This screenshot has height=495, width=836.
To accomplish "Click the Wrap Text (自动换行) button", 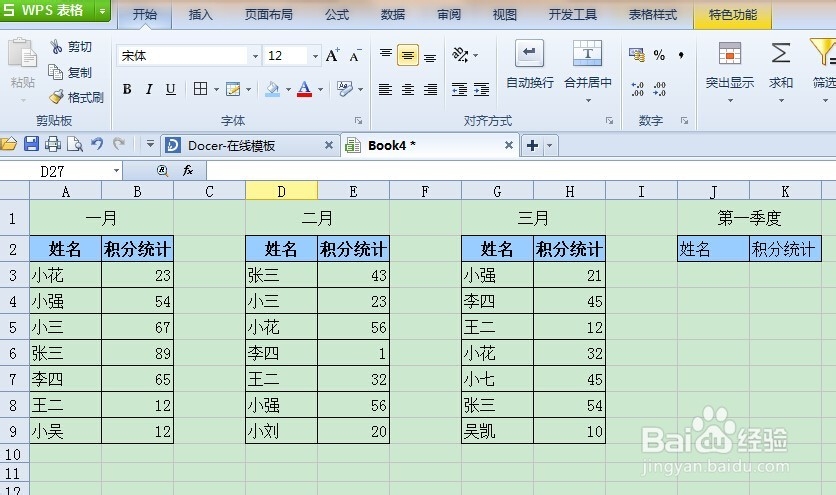I will point(529,64).
